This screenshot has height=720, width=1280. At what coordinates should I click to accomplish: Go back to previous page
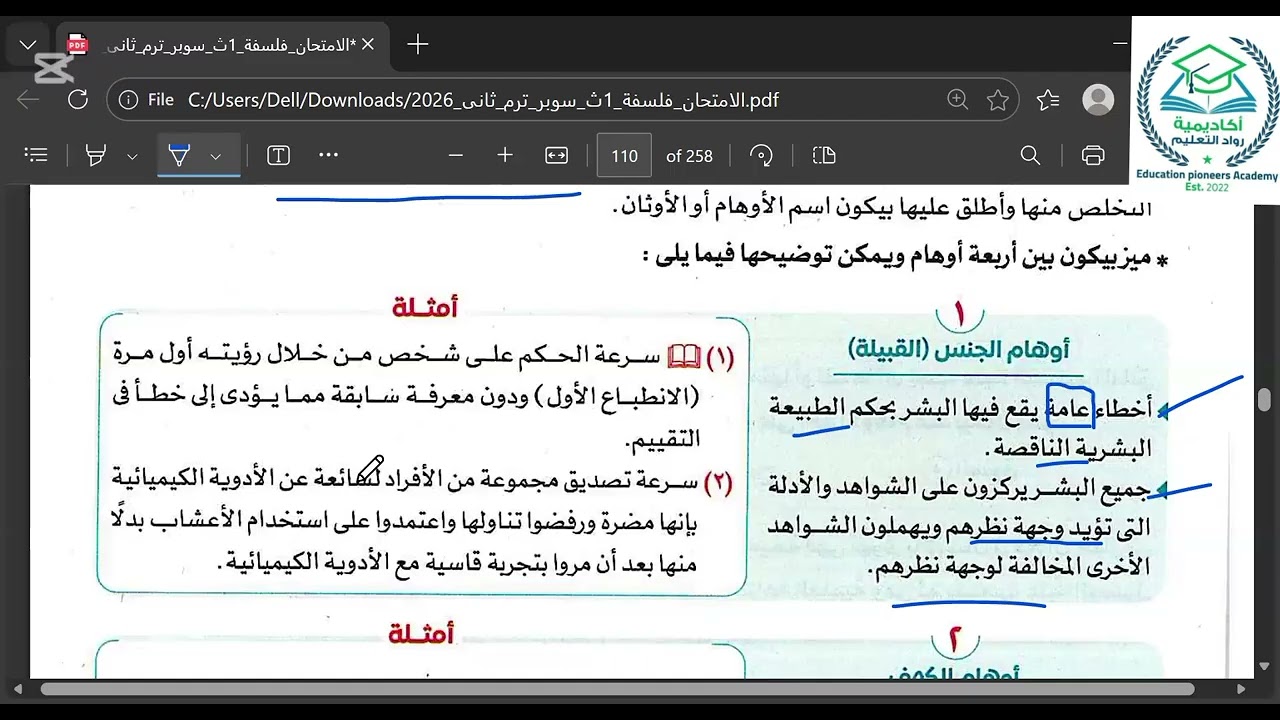click(28, 100)
